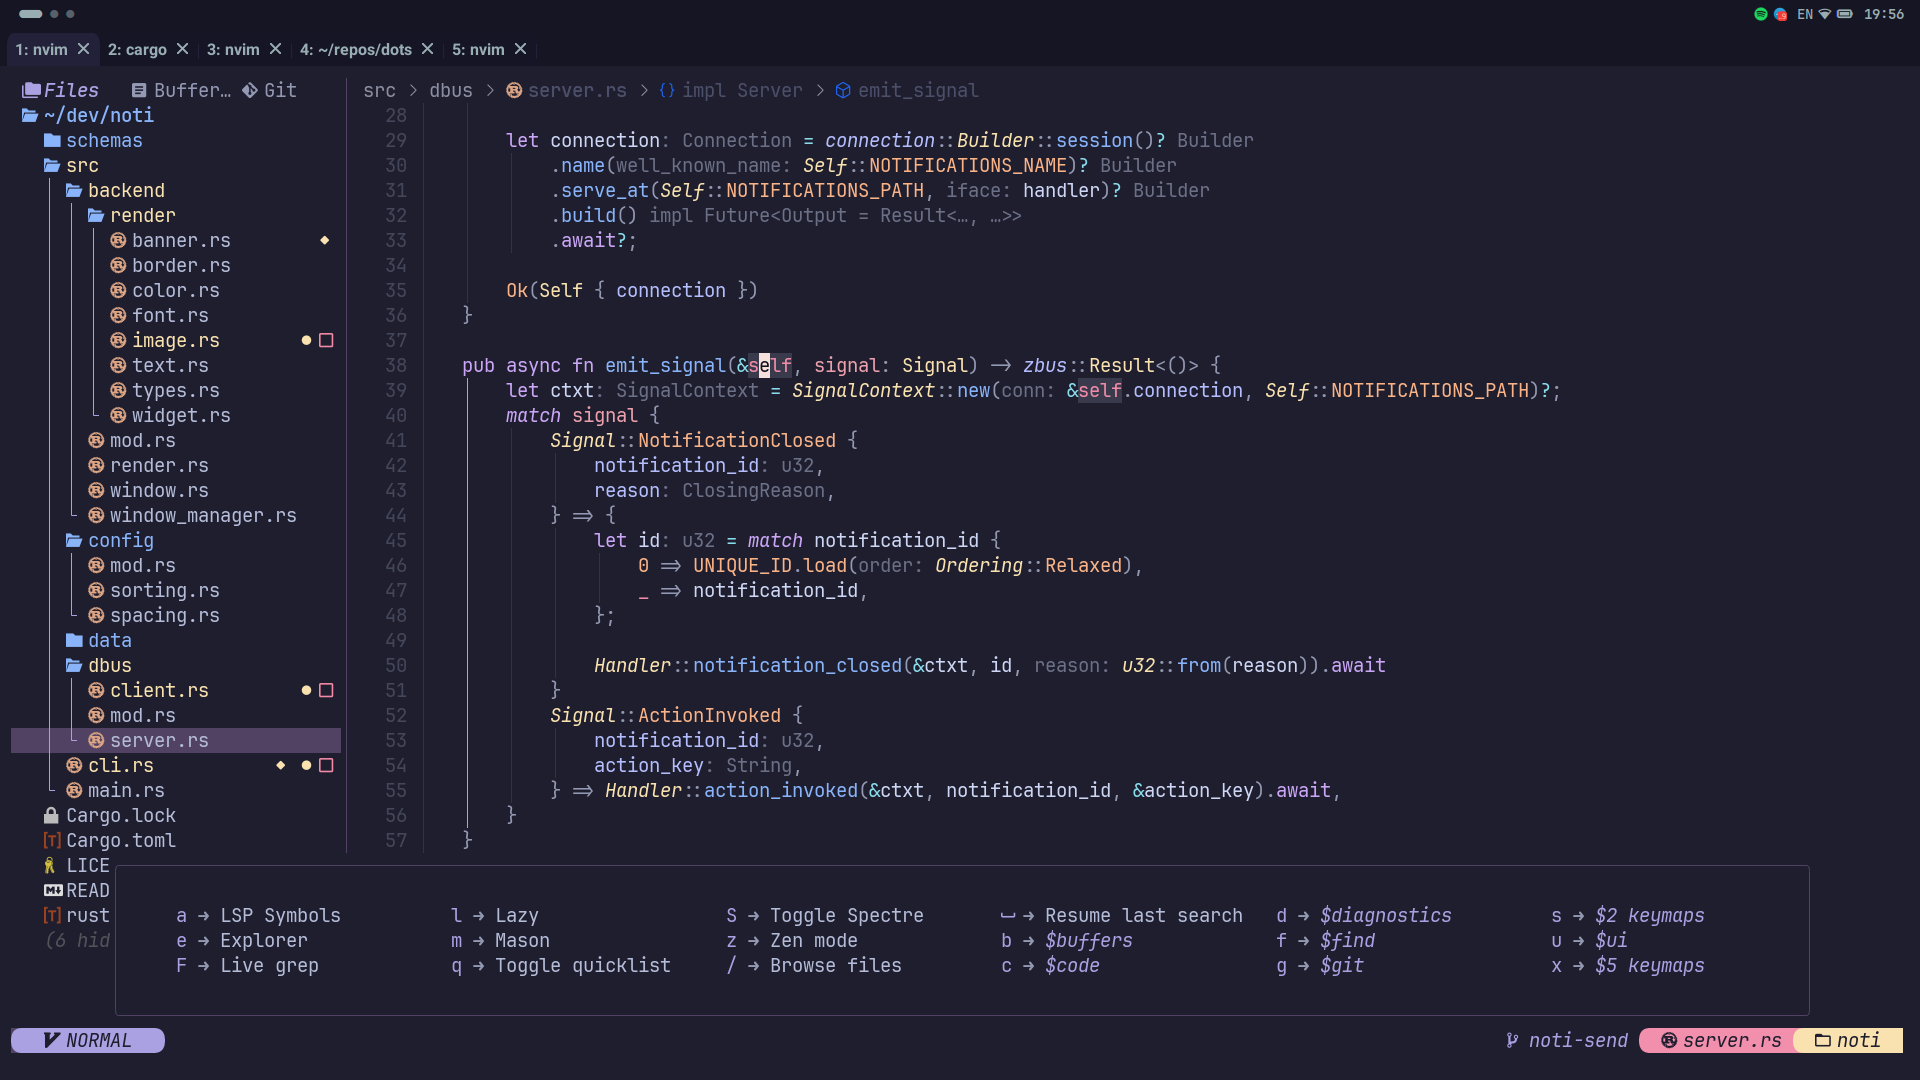Click the lock icon of Cargo.lock

[51, 815]
